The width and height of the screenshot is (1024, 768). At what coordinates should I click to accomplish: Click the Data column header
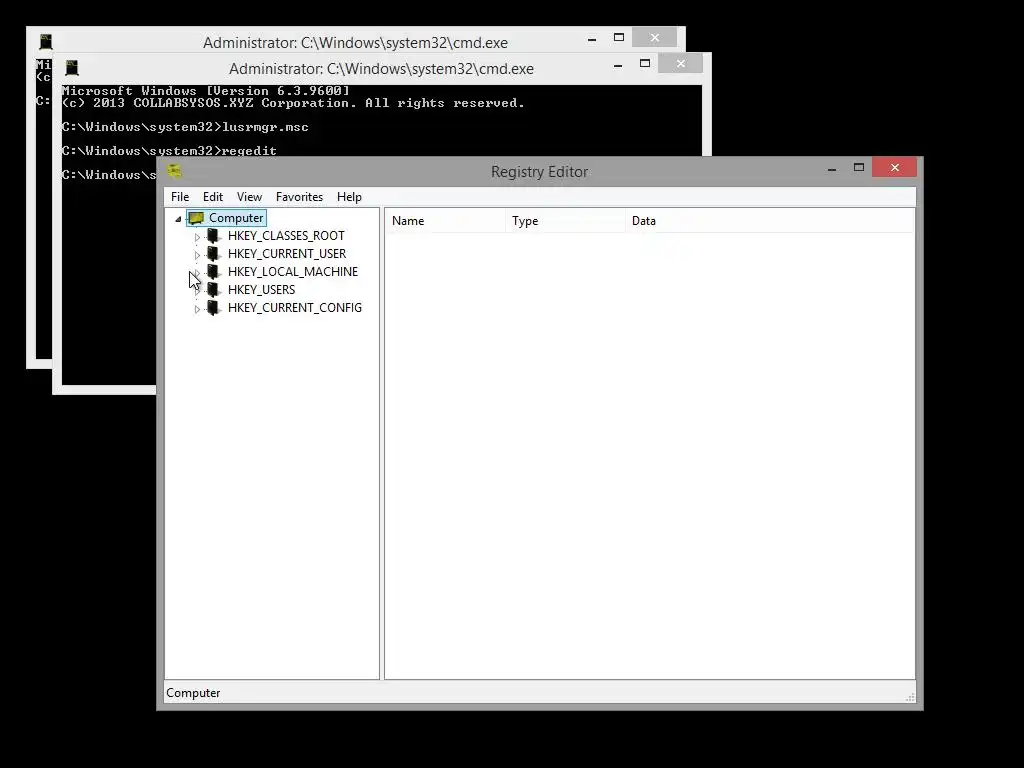coord(769,221)
